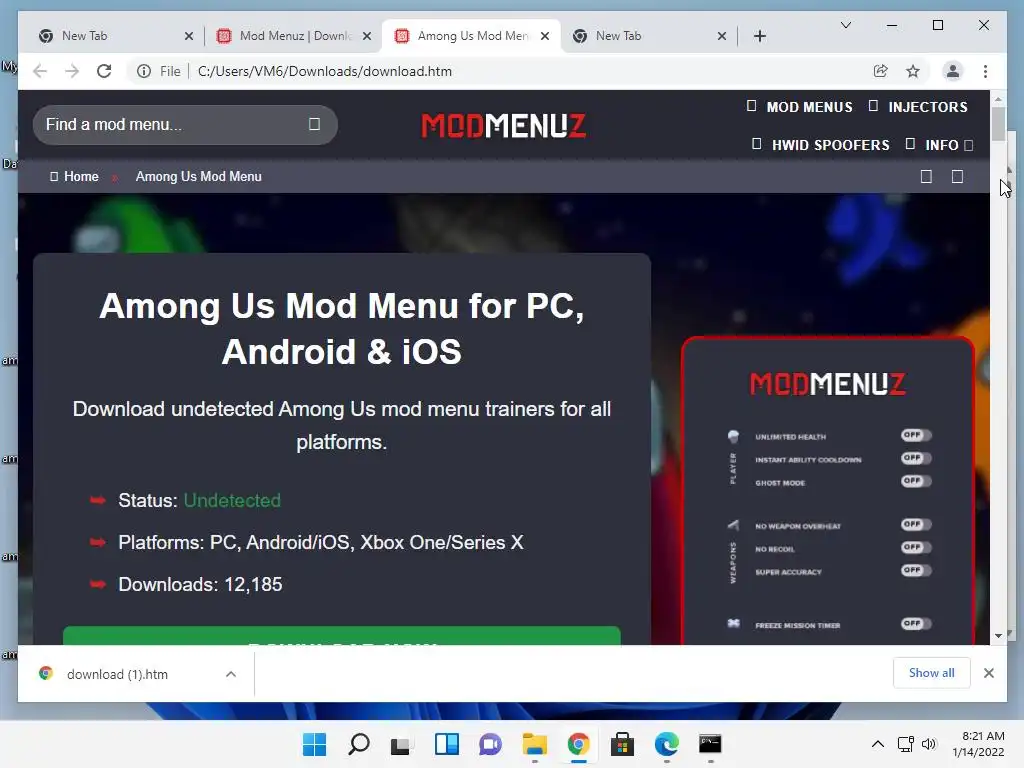Toggle the Freeze Mission Timer switch
This screenshot has height=768, width=1024.
(916, 624)
